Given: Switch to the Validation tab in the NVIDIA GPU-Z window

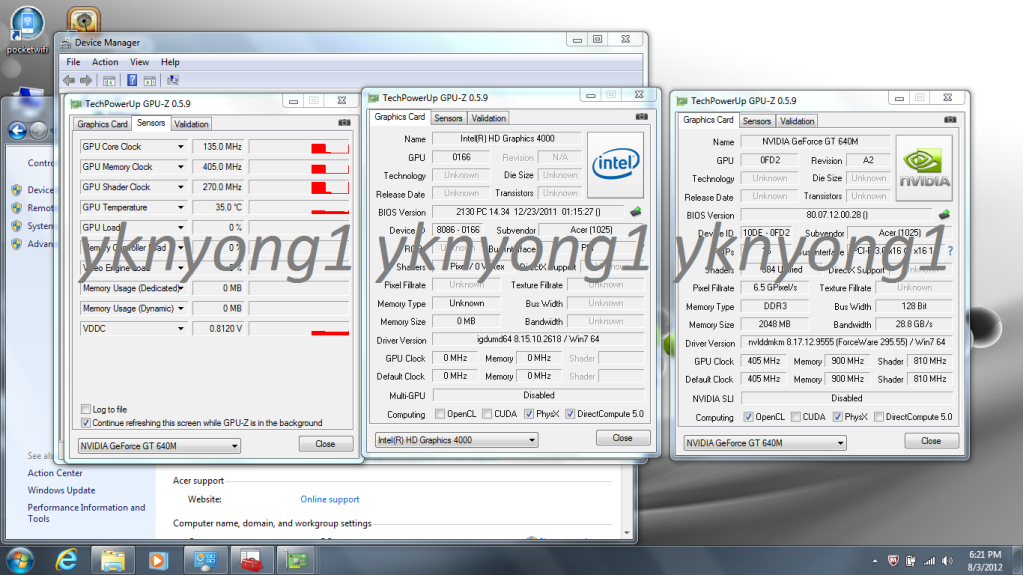Looking at the screenshot, I should click(x=797, y=121).
